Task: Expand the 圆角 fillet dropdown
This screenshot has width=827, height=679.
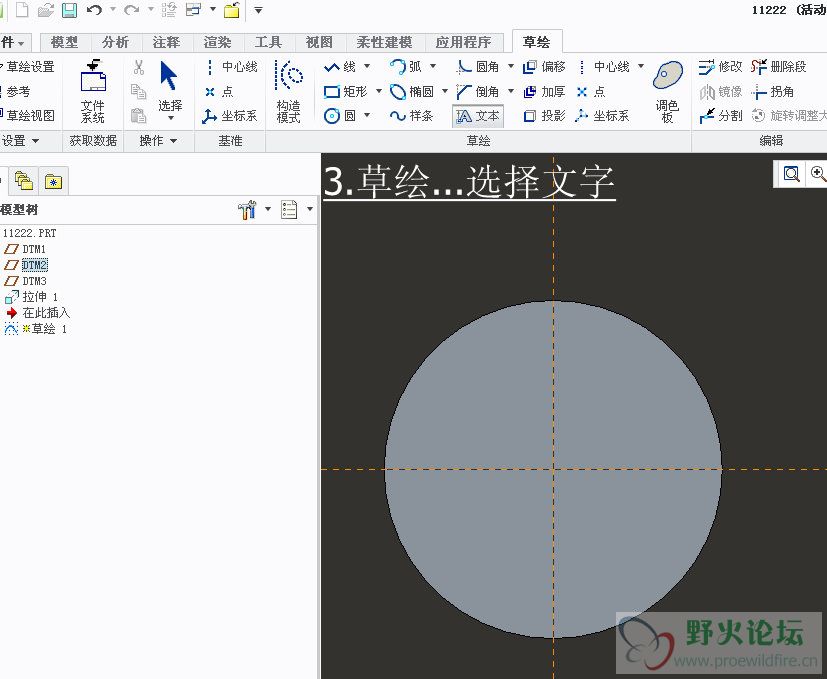Action: click(x=511, y=66)
